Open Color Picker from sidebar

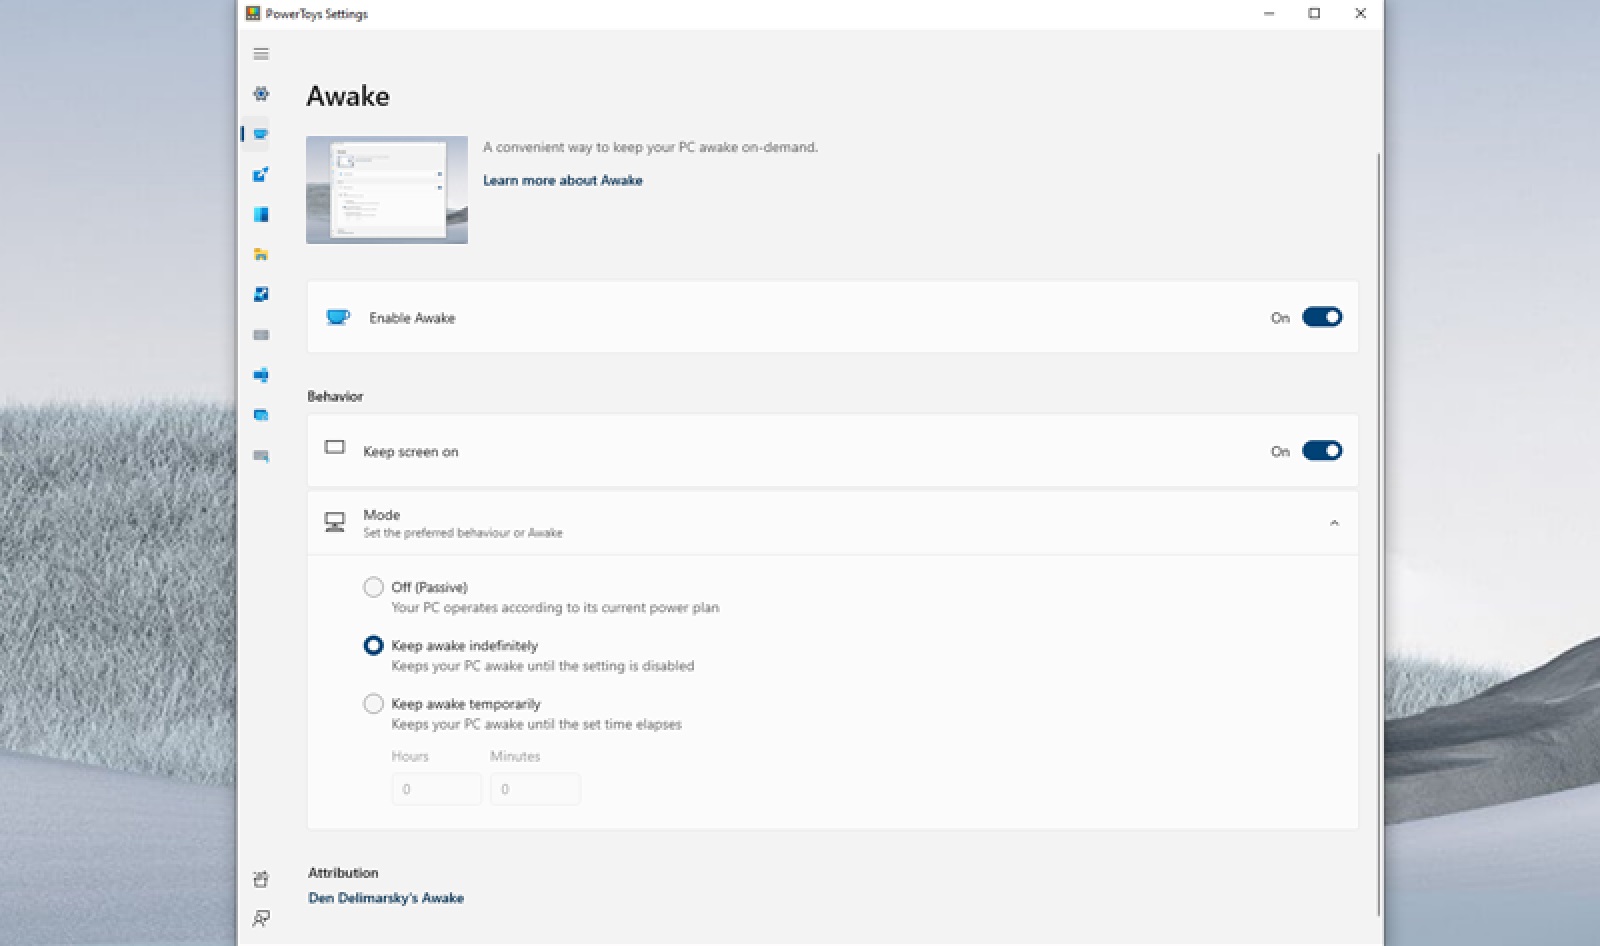pyautogui.click(x=261, y=174)
